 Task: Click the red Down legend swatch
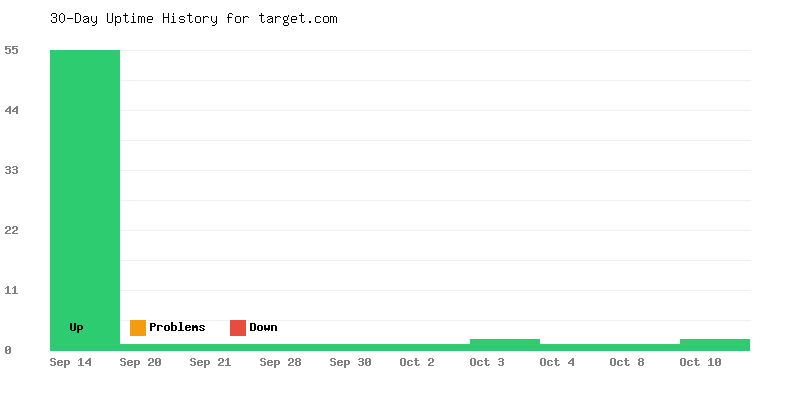click(238, 328)
